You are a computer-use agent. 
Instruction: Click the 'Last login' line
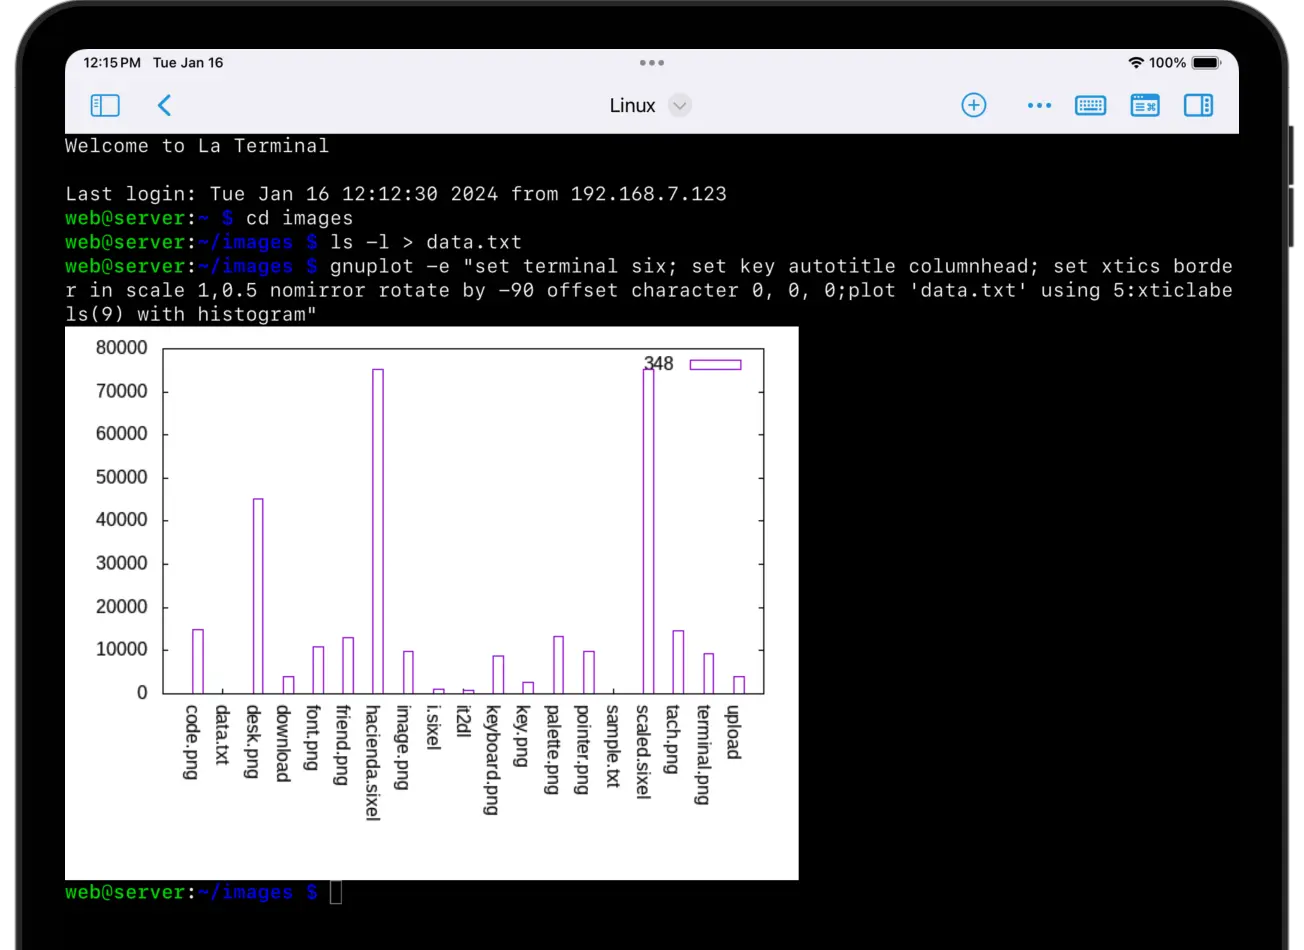click(396, 194)
